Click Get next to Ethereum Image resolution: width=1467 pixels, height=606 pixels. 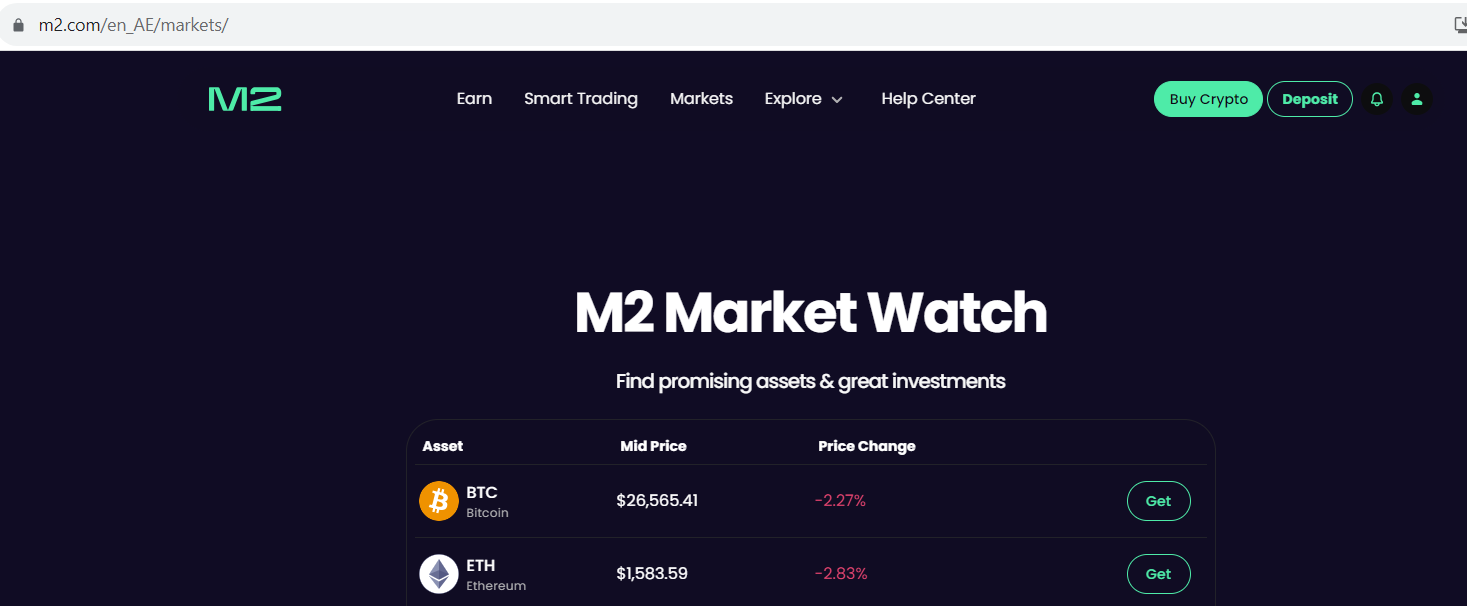(1158, 573)
